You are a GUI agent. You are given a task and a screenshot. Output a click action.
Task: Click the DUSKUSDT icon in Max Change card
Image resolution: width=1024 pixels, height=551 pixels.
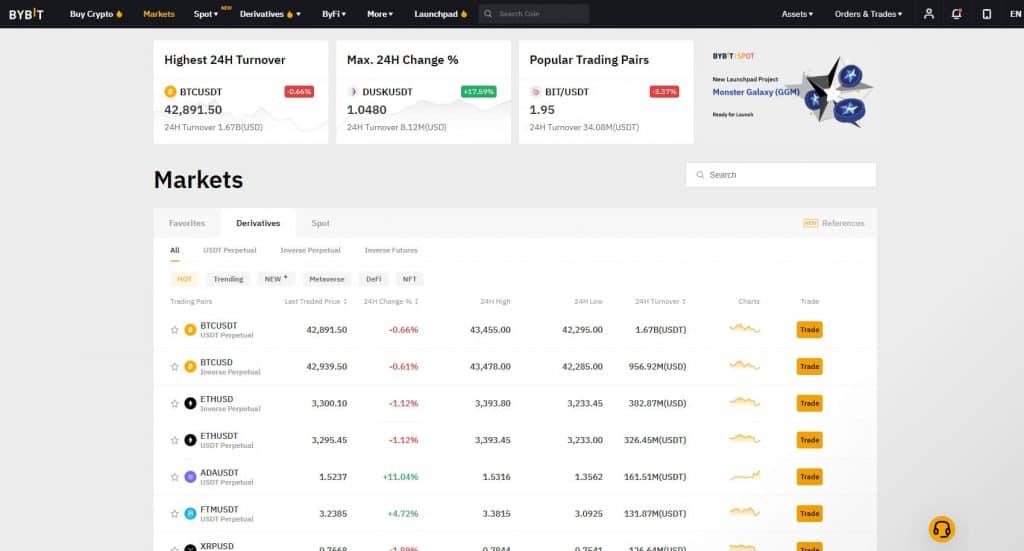pos(353,92)
